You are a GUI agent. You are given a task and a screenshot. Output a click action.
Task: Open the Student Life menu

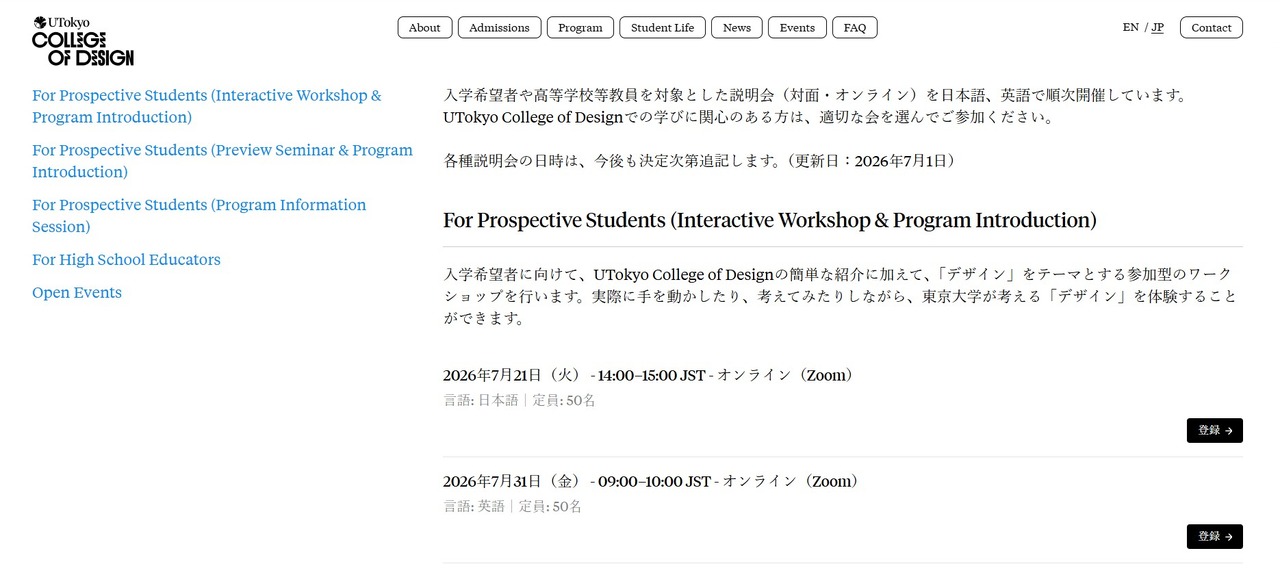(662, 28)
